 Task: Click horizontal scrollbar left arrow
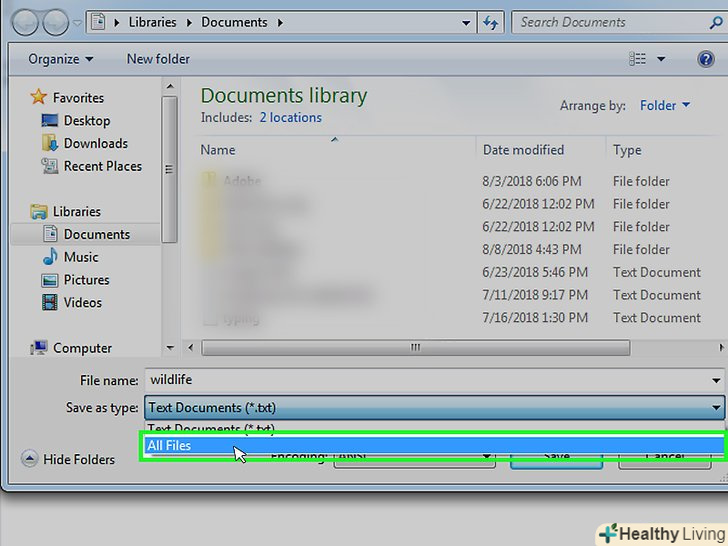pos(190,347)
